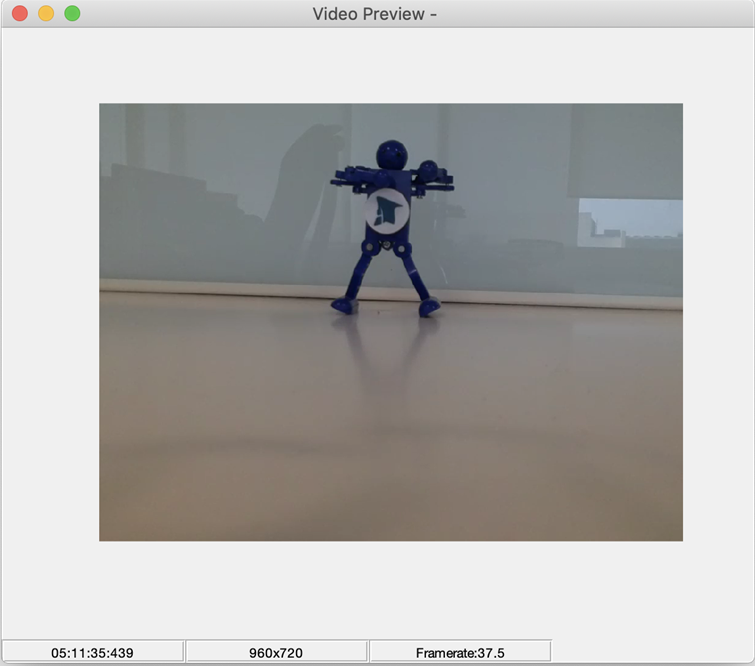Click the Framerate:37.5 status field
Viewport: 755px width, 666px height.
pos(460,653)
